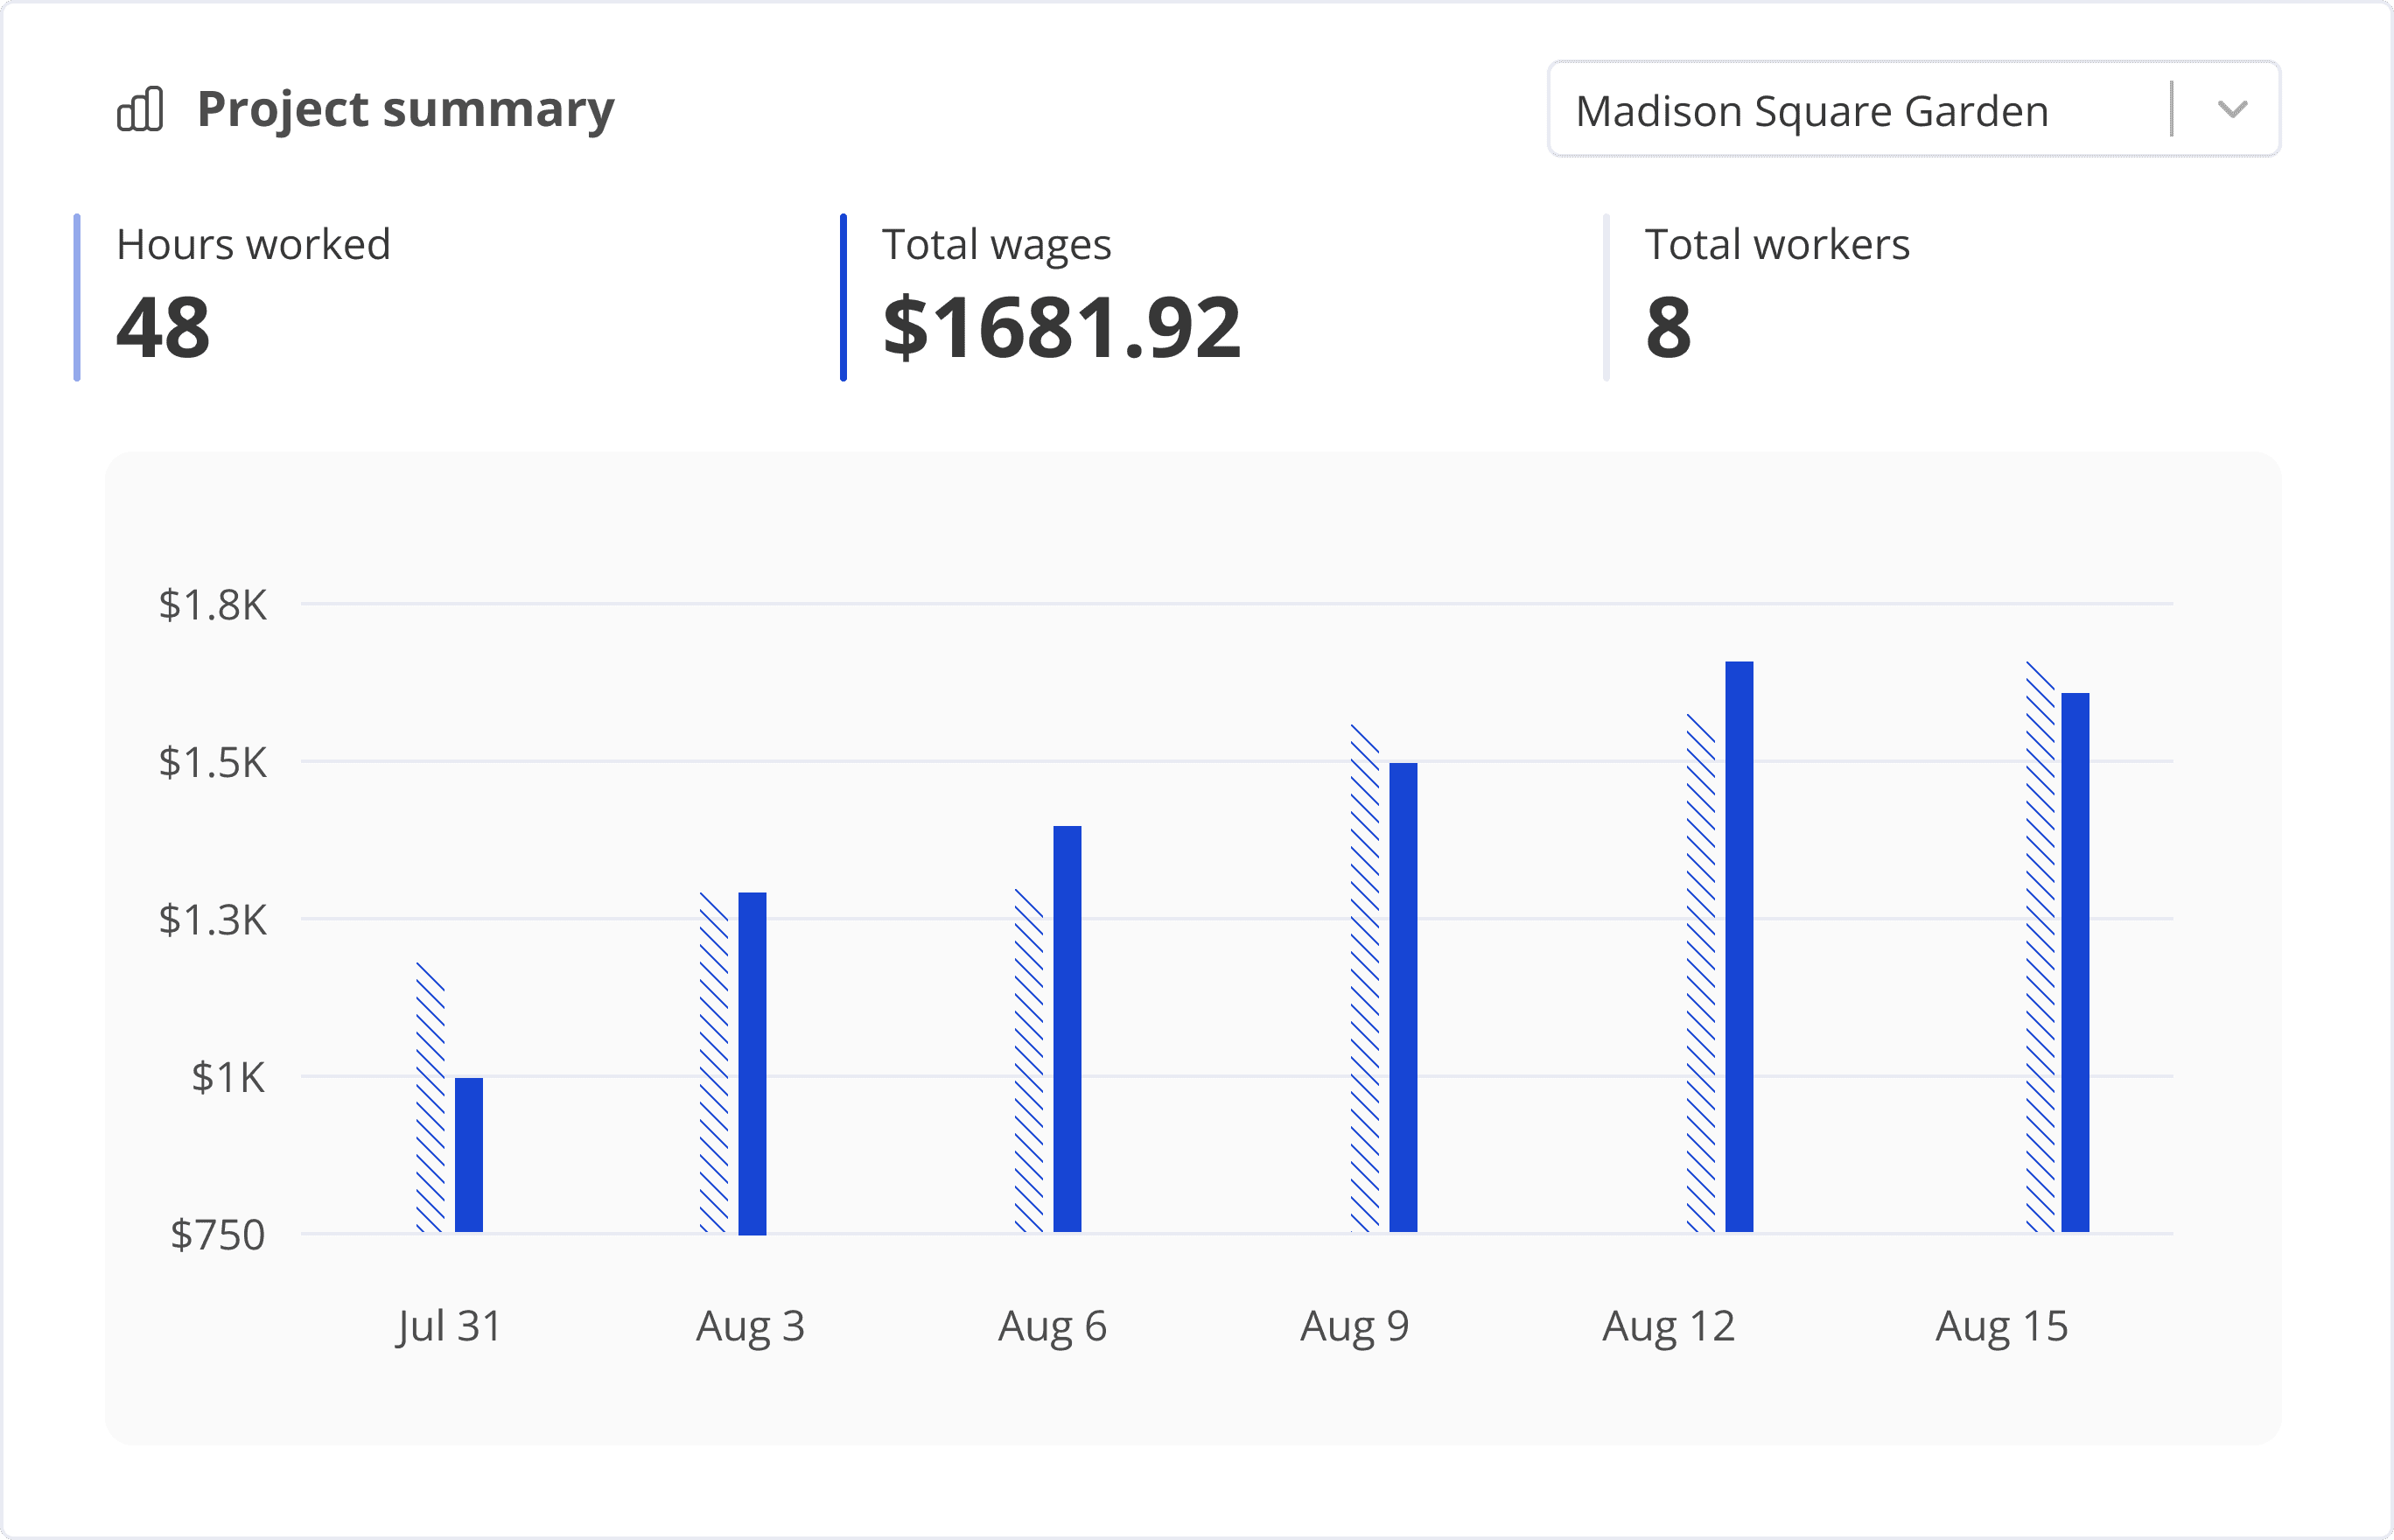2394x1540 pixels.
Task: Click the solid blue bar for Aug 6
Action: tap(1067, 1029)
